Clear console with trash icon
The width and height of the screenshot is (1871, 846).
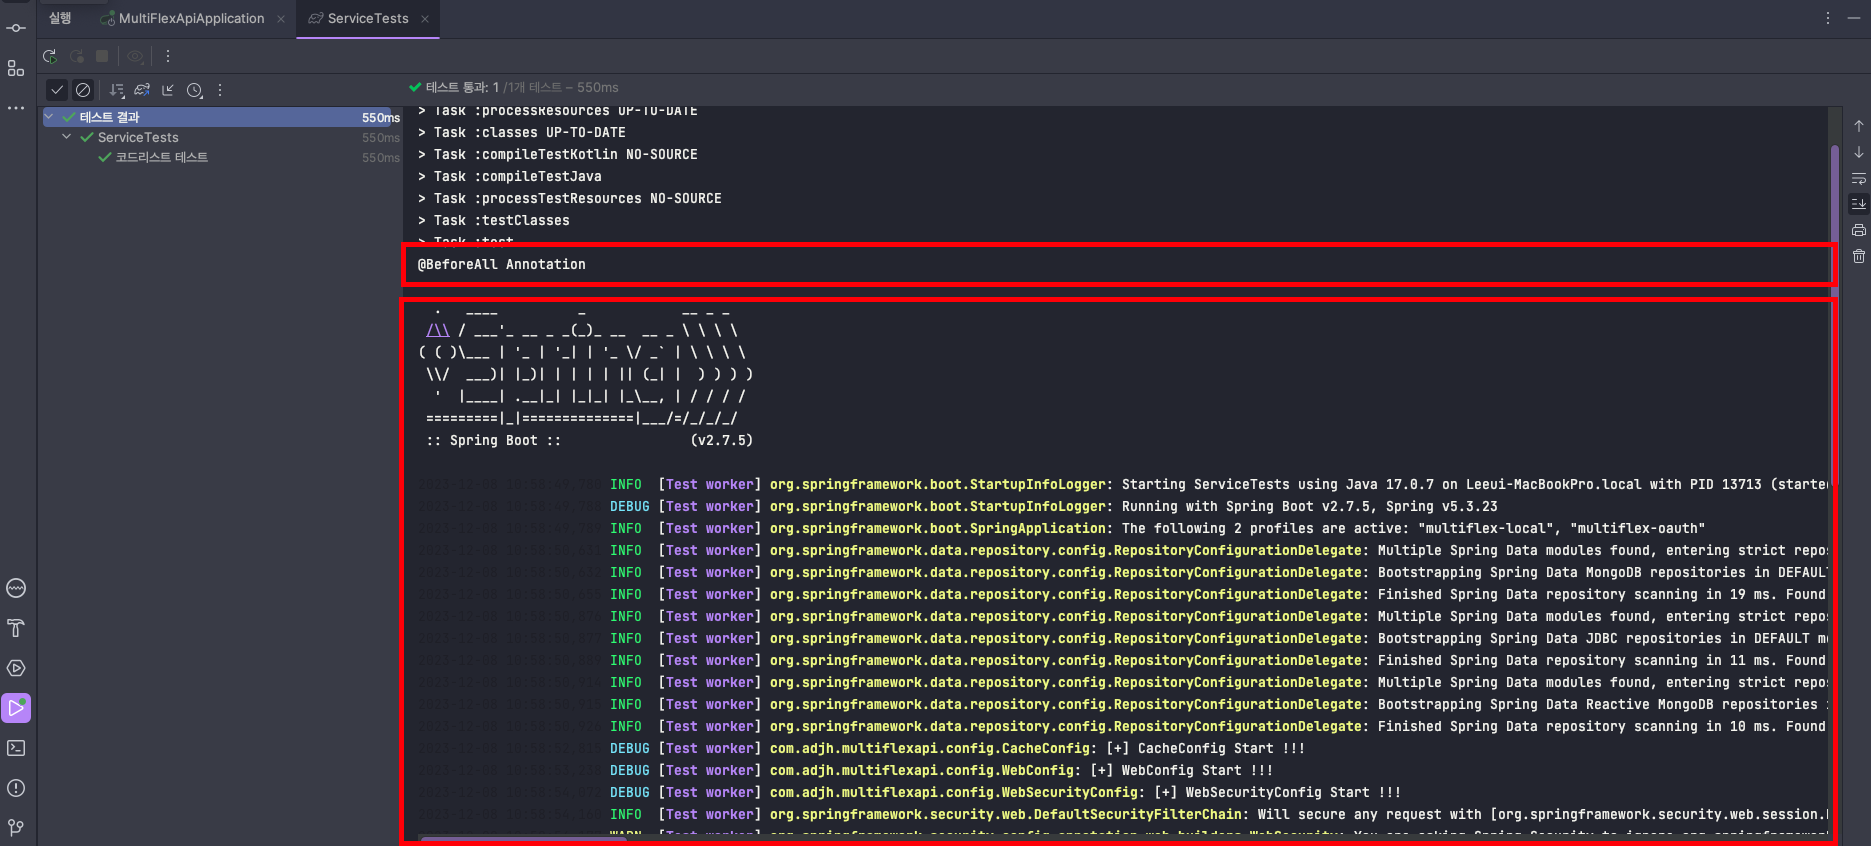(1858, 256)
